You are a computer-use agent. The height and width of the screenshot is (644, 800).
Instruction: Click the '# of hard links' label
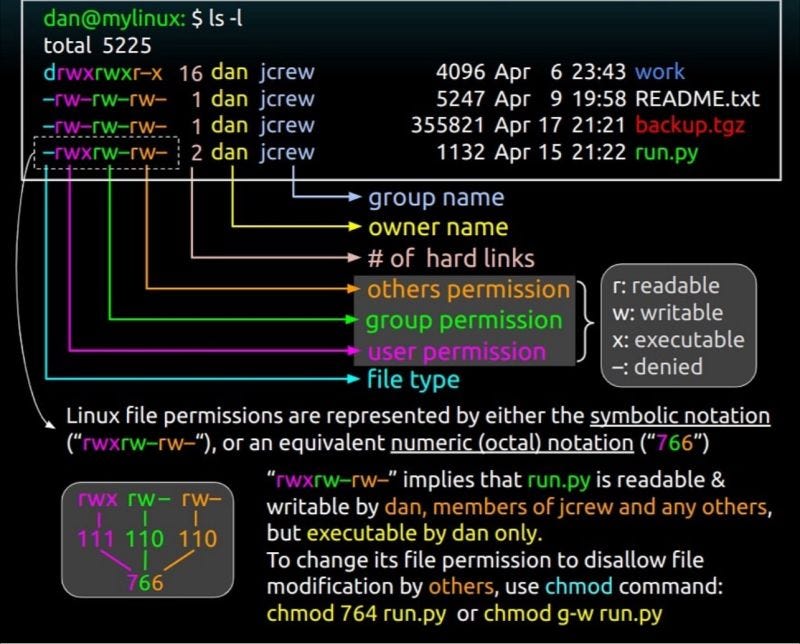(x=451, y=258)
